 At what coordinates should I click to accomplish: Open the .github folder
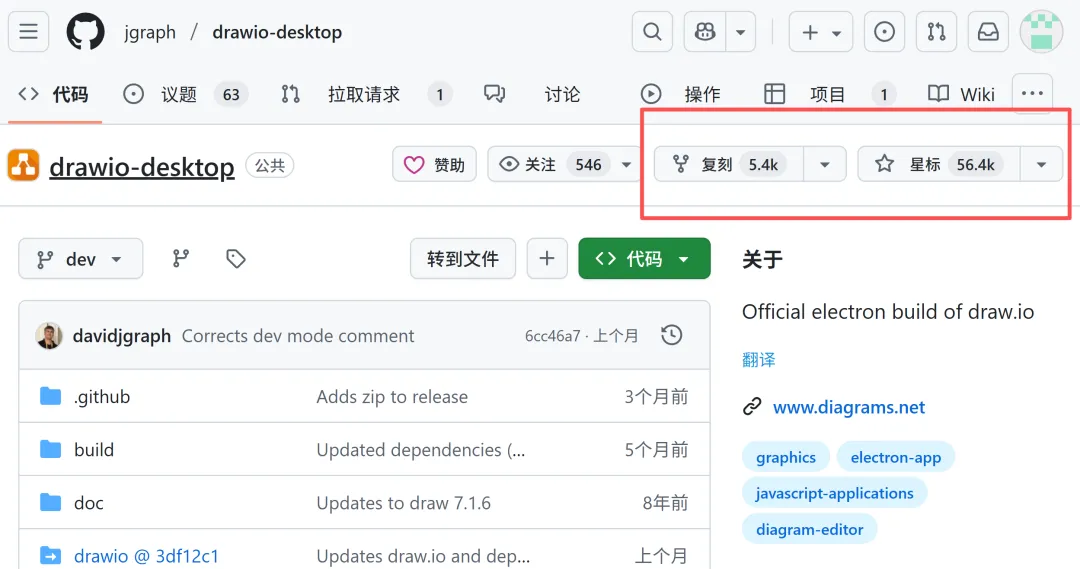102,397
